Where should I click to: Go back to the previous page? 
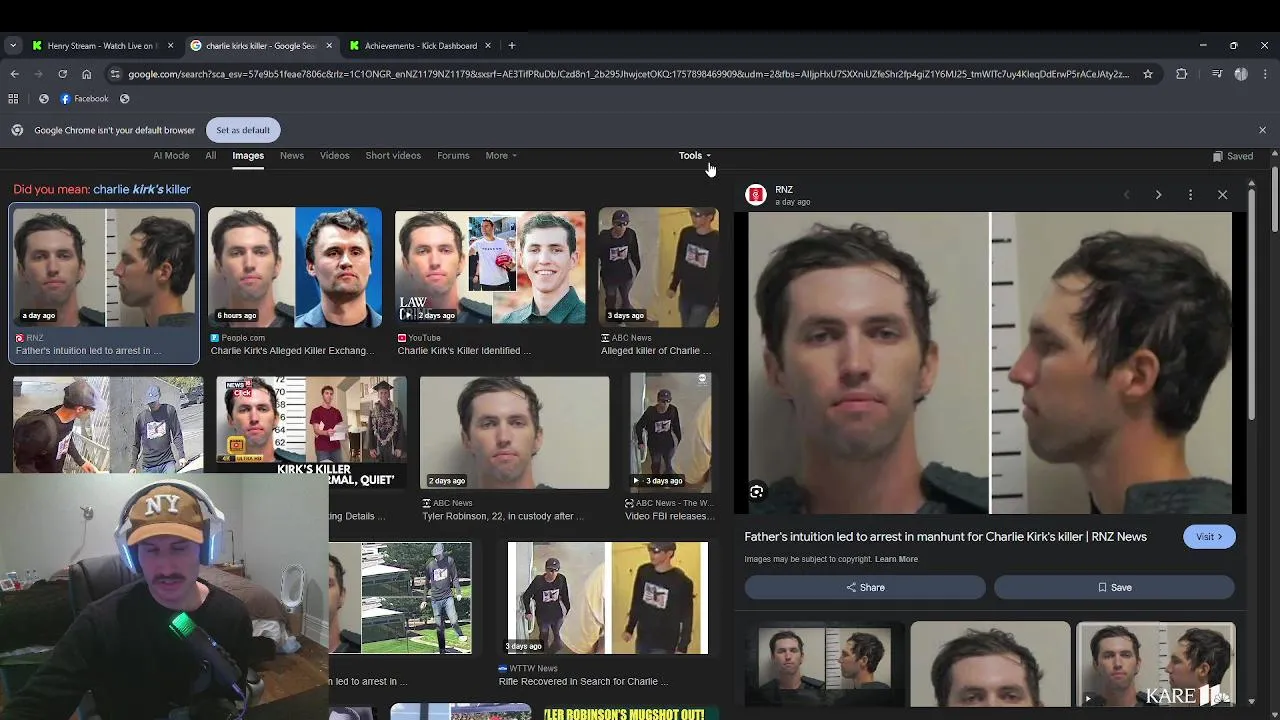point(14,74)
